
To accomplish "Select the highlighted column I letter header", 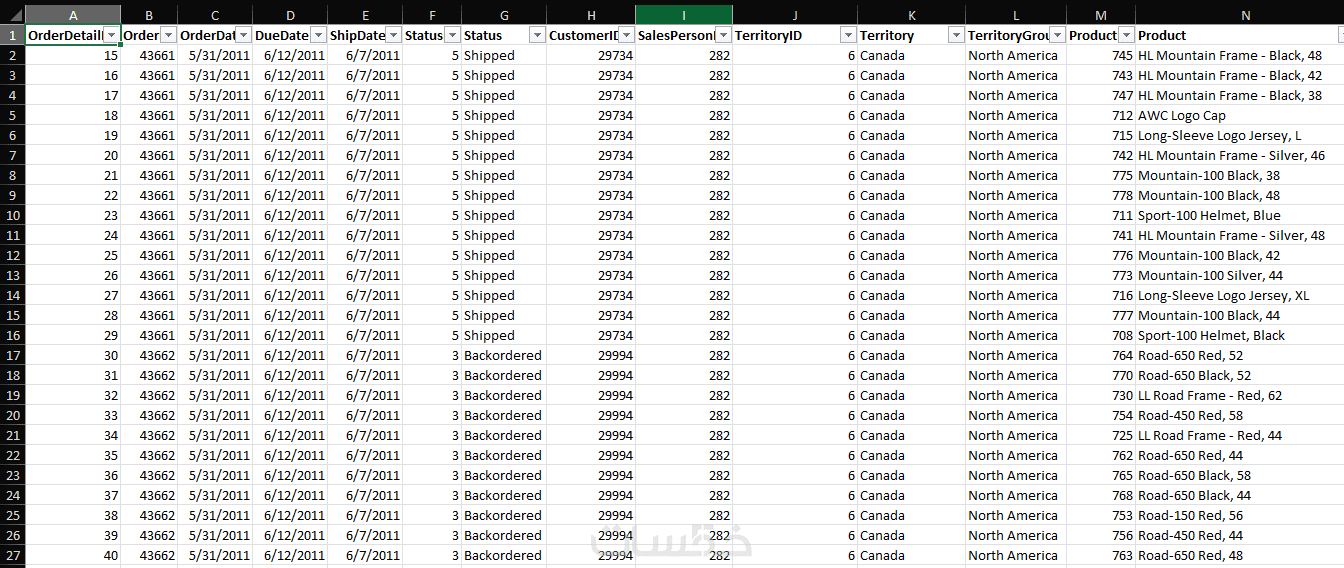I will click(x=684, y=15).
